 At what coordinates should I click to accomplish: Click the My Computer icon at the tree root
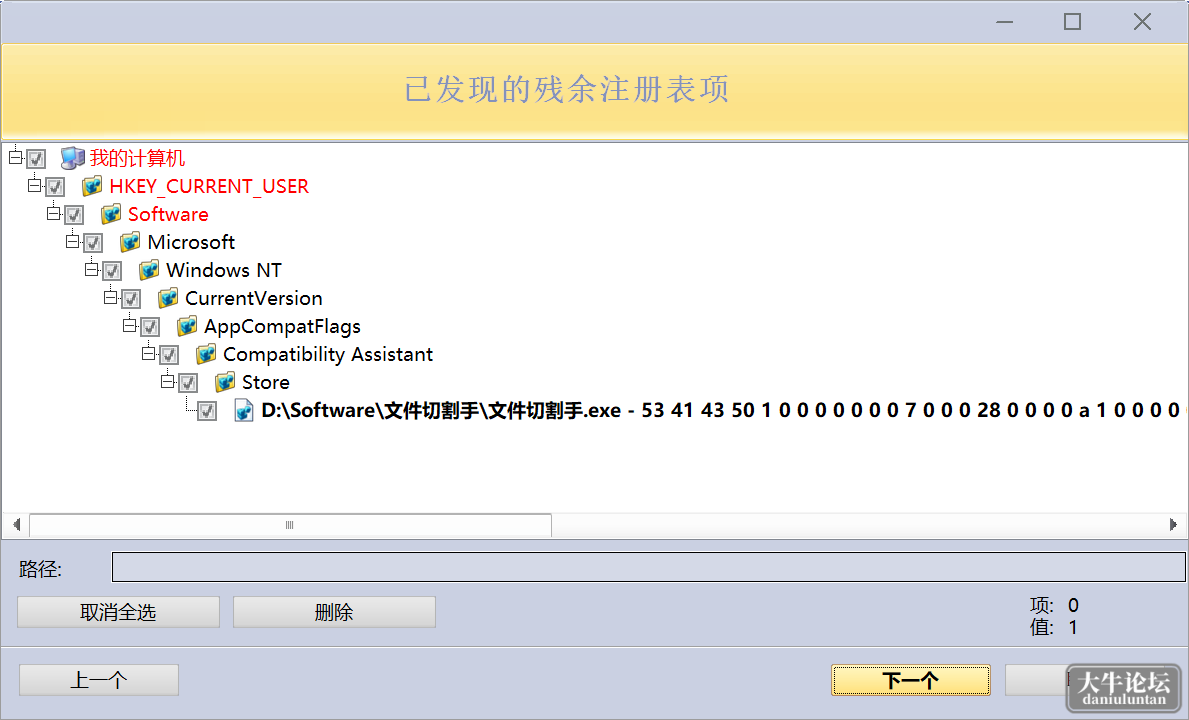tap(73, 158)
